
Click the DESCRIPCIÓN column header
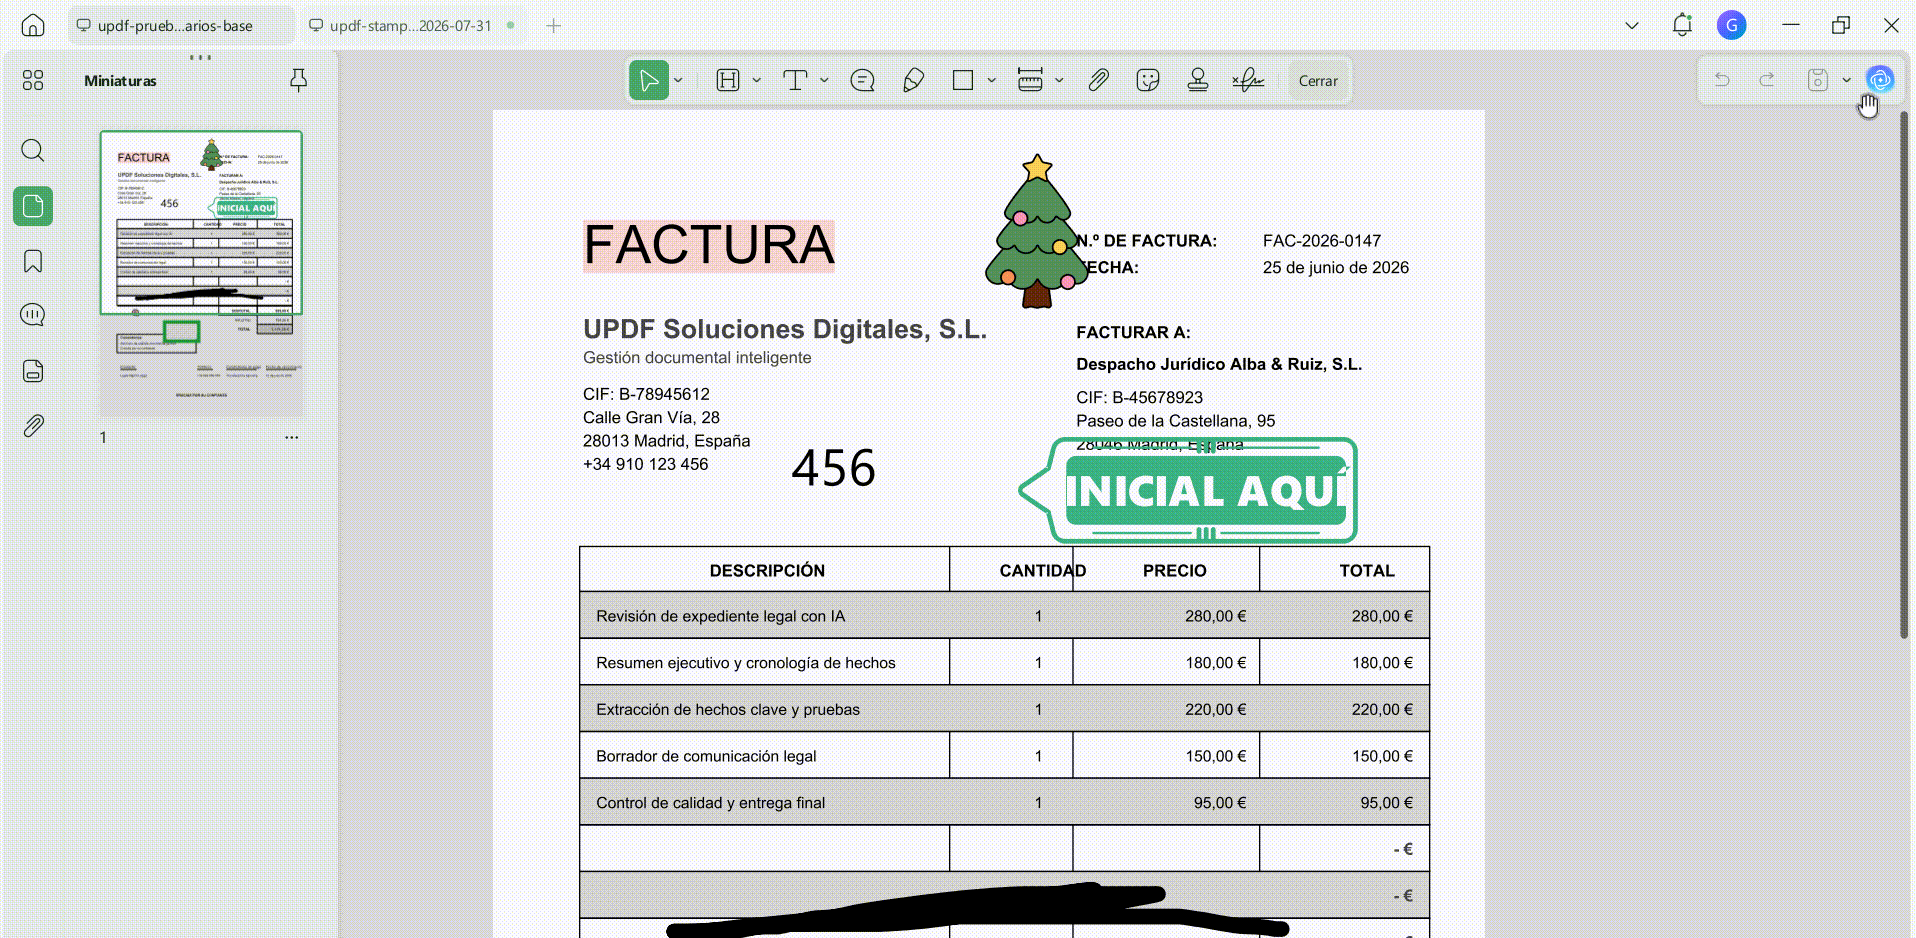767,571
